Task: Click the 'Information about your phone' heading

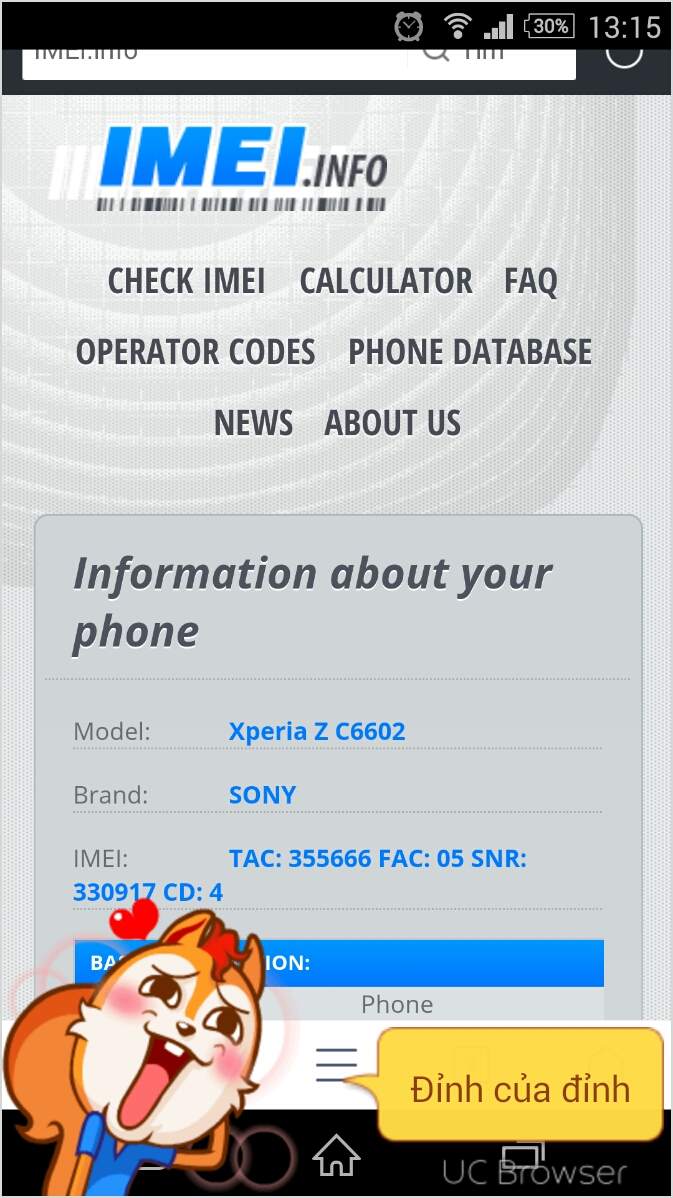Action: [x=312, y=602]
